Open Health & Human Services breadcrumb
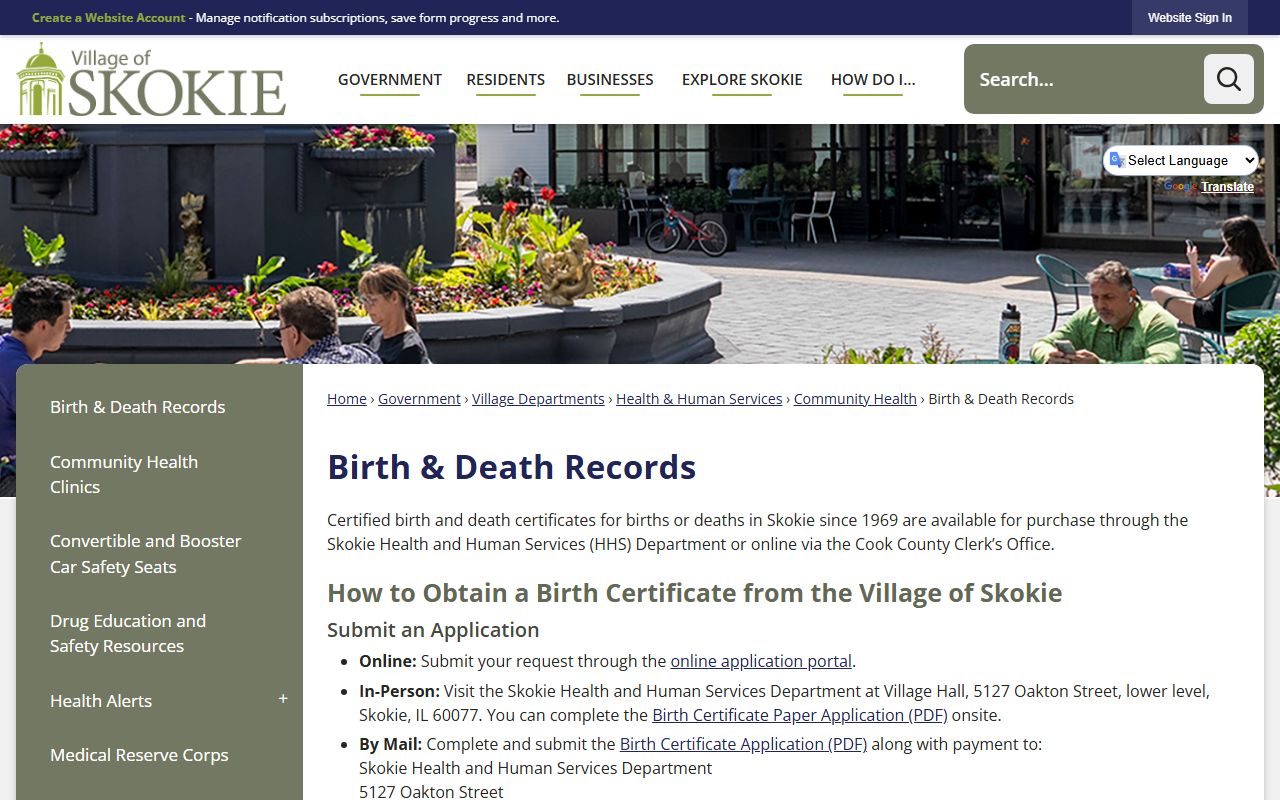 coord(699,399)
